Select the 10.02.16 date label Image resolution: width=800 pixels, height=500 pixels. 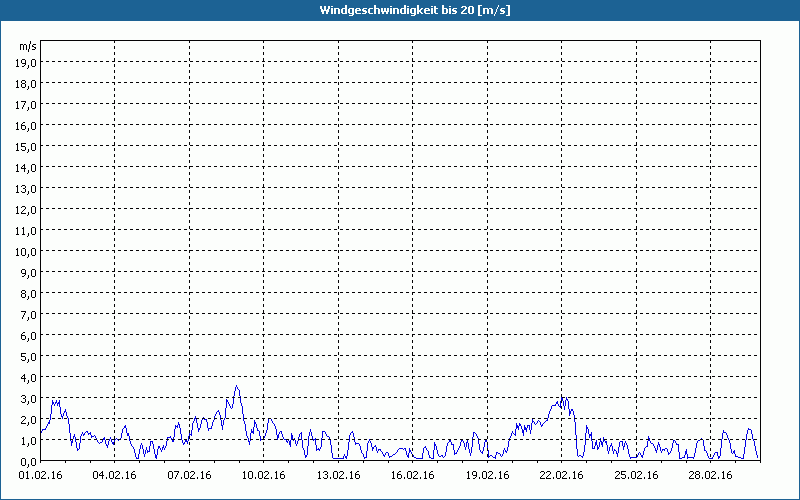pyautogui.click(x=264, y=476)
